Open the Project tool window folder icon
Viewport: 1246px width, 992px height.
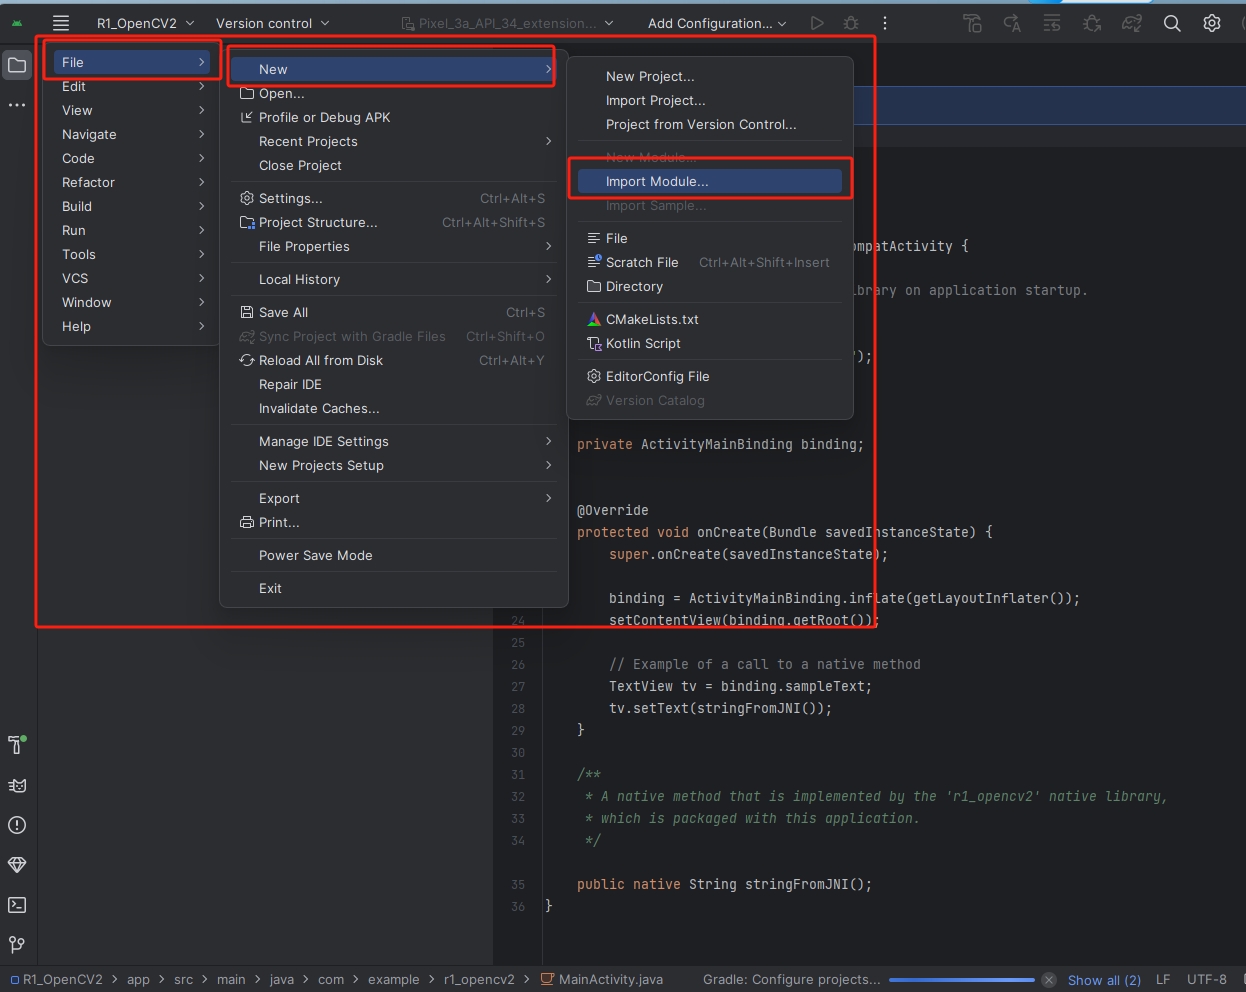click(17, 66)
